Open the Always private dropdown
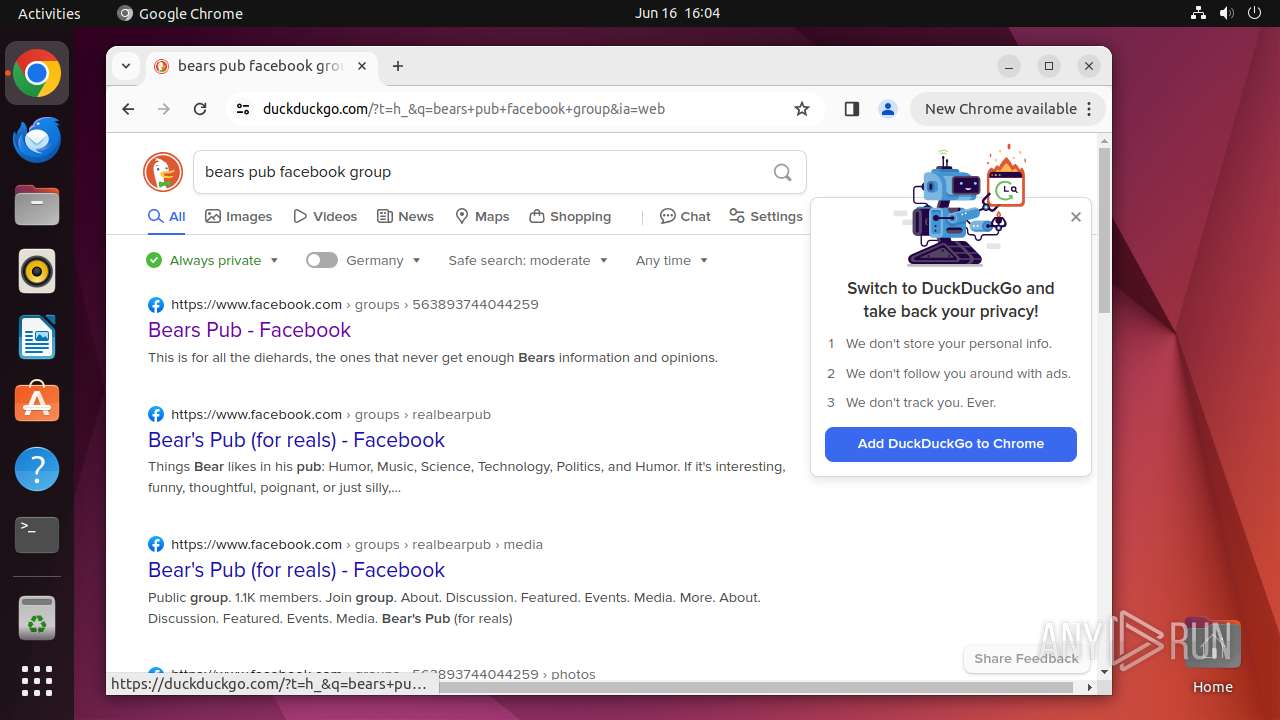The image size is (1280, 720). (212, 260)
